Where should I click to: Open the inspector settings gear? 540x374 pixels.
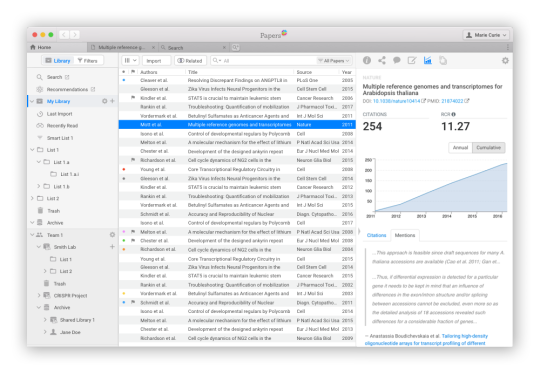tap(505, 61)
